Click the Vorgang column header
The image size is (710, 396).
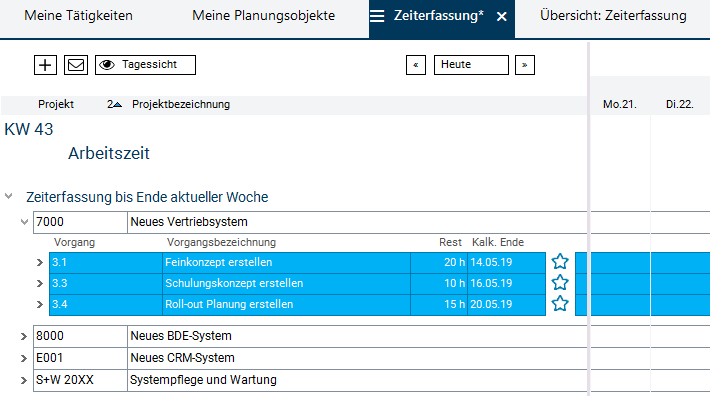(74, 243)
